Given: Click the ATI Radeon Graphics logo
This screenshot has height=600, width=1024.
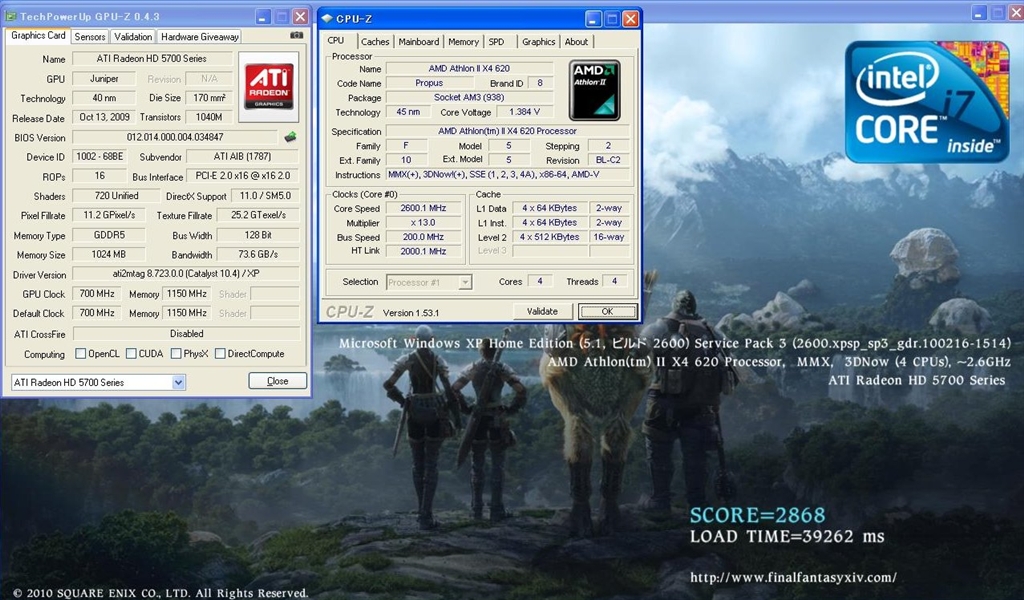Looking at the screenshot, I should [269, 87].
